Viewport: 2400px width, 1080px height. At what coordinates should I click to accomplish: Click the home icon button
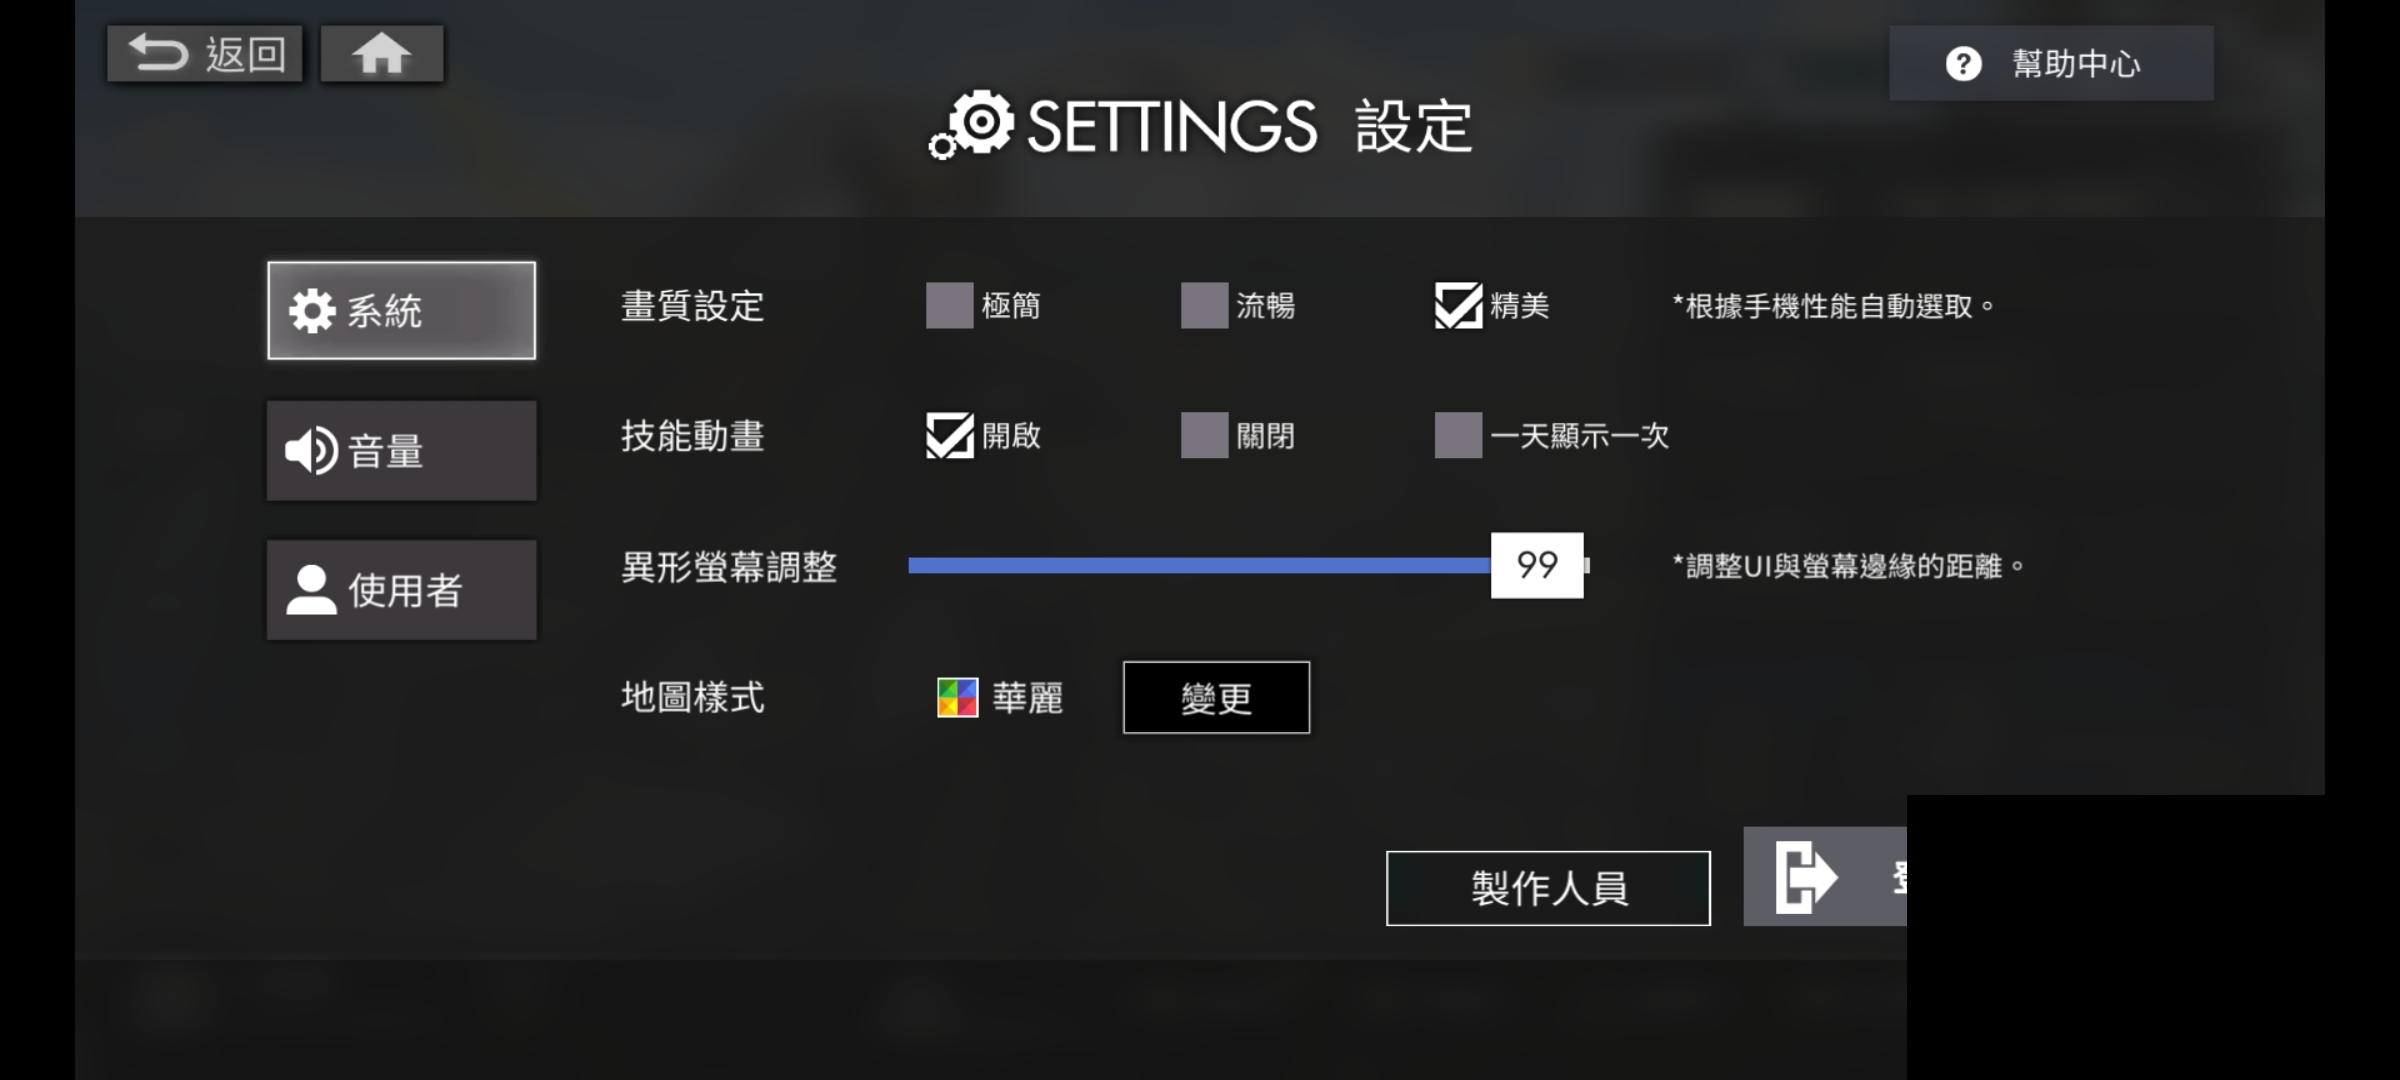point(381,54)
